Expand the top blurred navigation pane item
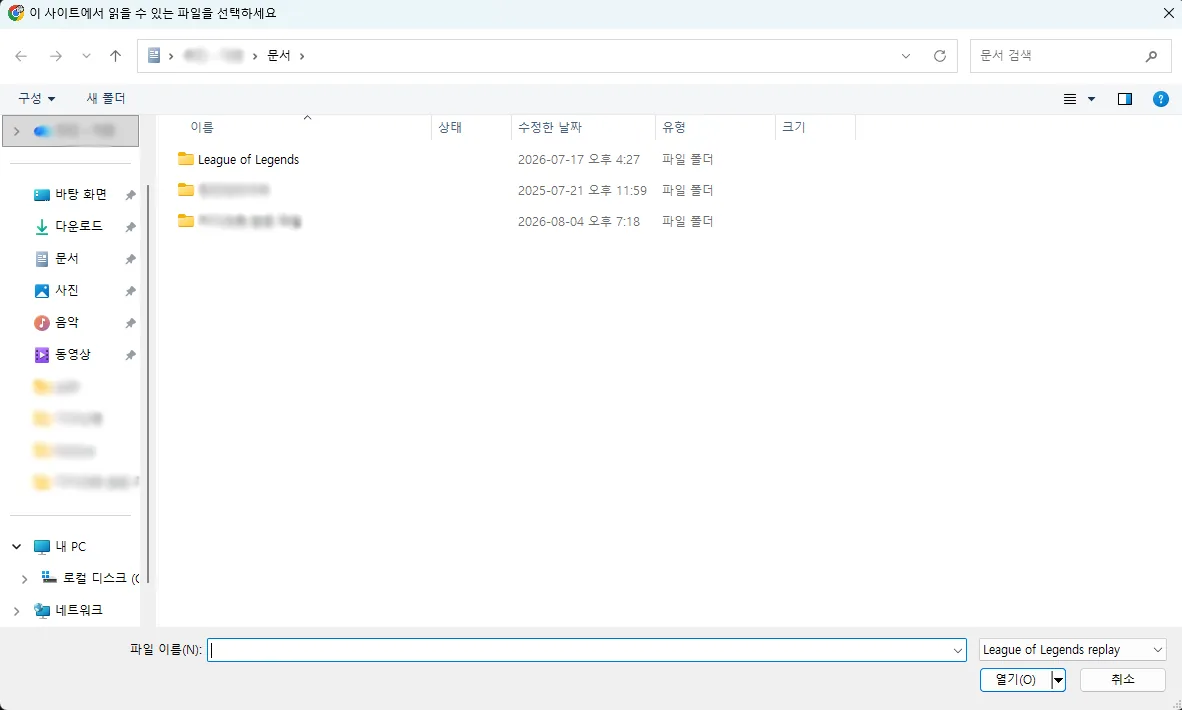 17,131
